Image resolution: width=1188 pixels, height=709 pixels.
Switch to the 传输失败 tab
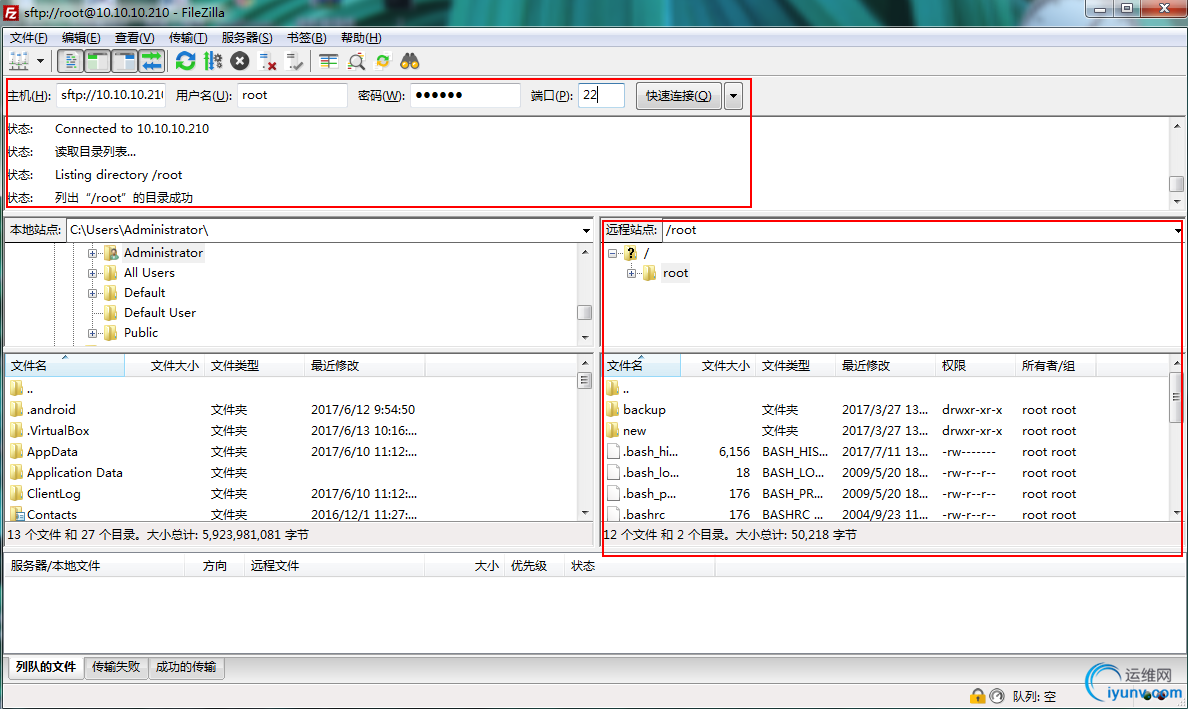(116, 667)
